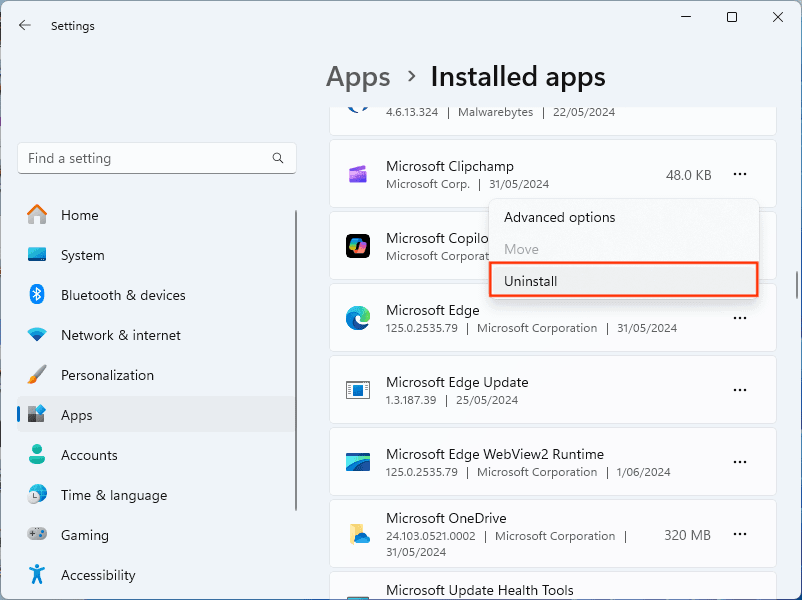Click the Bluetooth icon in sidebar
802x600 pixels.
pyautogui.click(x=37, y=295)
